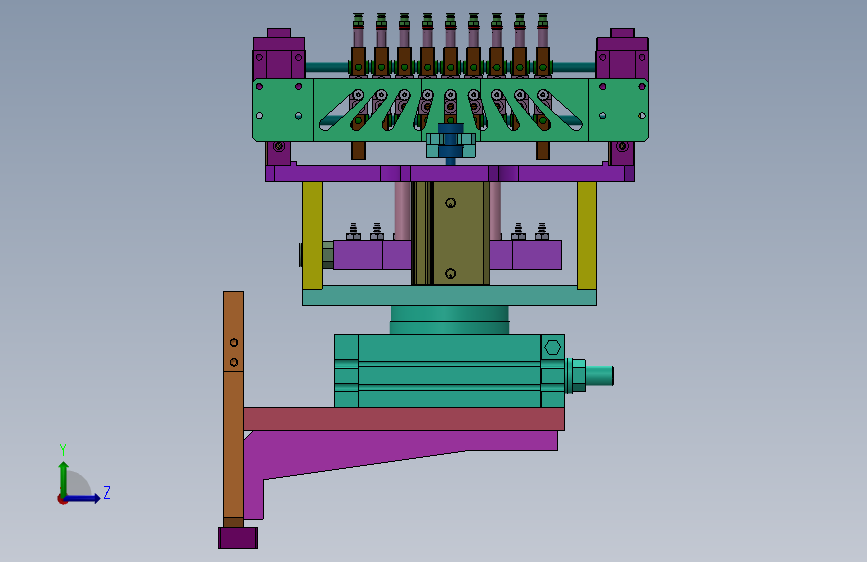Screen dimensions: 867x562
Task: Click the upper hole in the orange plate
Action: coord(234,342)
